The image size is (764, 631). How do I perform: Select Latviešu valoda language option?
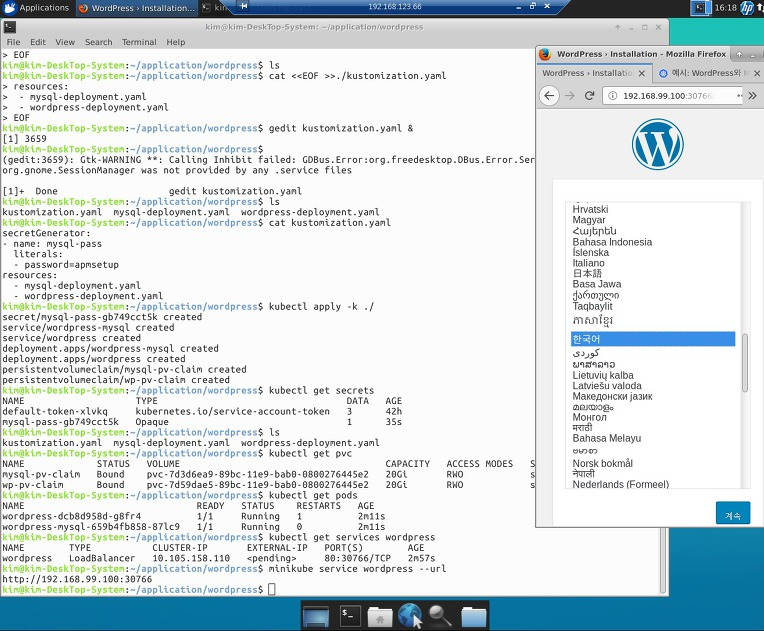(607, 385)
